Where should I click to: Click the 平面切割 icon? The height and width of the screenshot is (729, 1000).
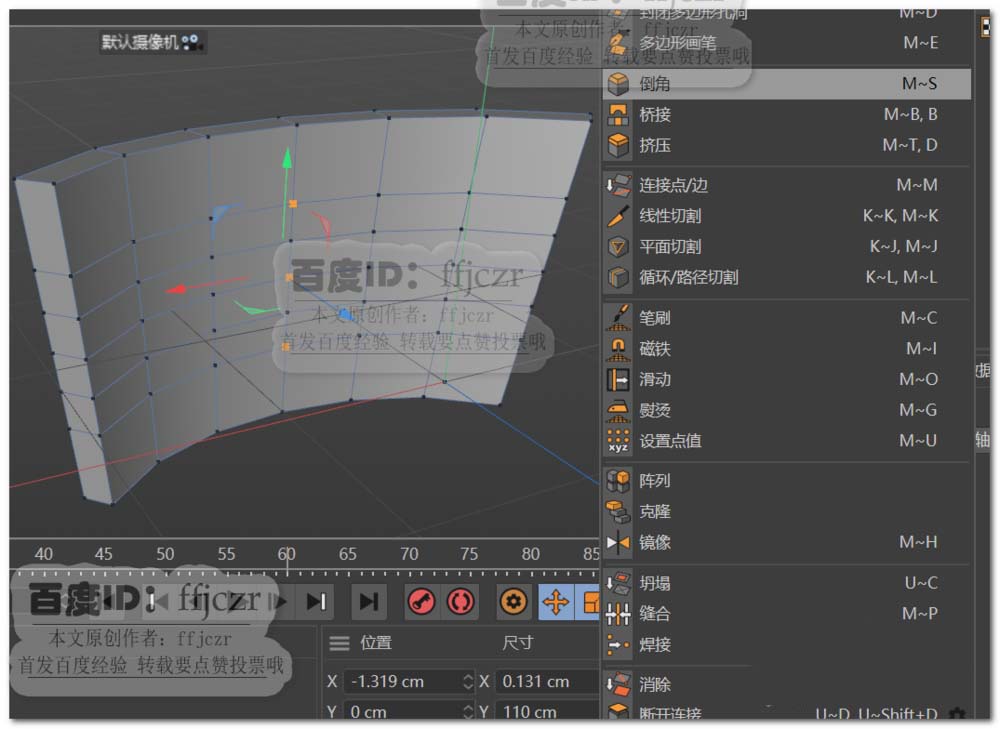618,247
